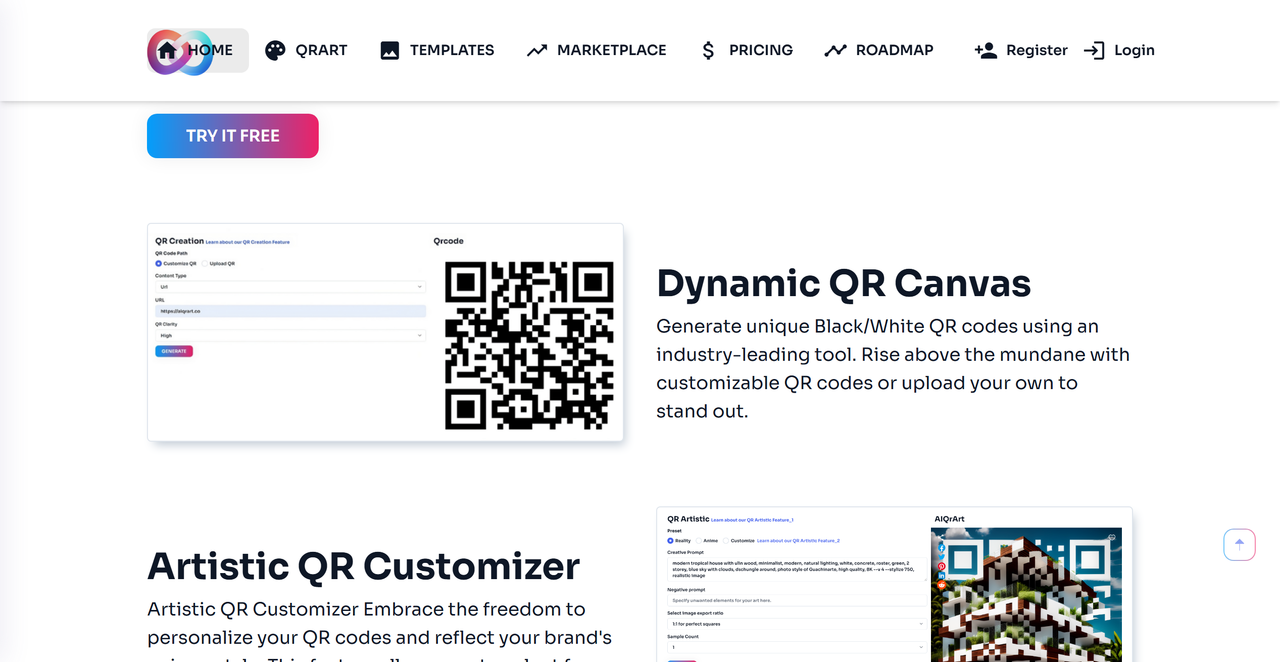The height and width of the screenshot is (662, 1280).
Task: View the PRICING page
Action: tap(746, 50)
